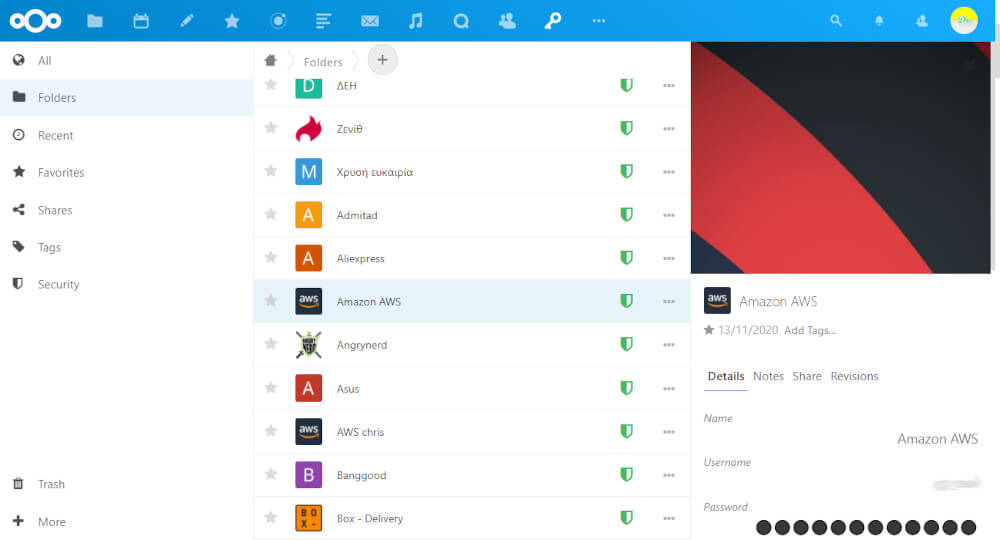Open the Ζενίθ row options menu
The width and height of the screenshot is (1000, 540).
(x=668, y=129)
